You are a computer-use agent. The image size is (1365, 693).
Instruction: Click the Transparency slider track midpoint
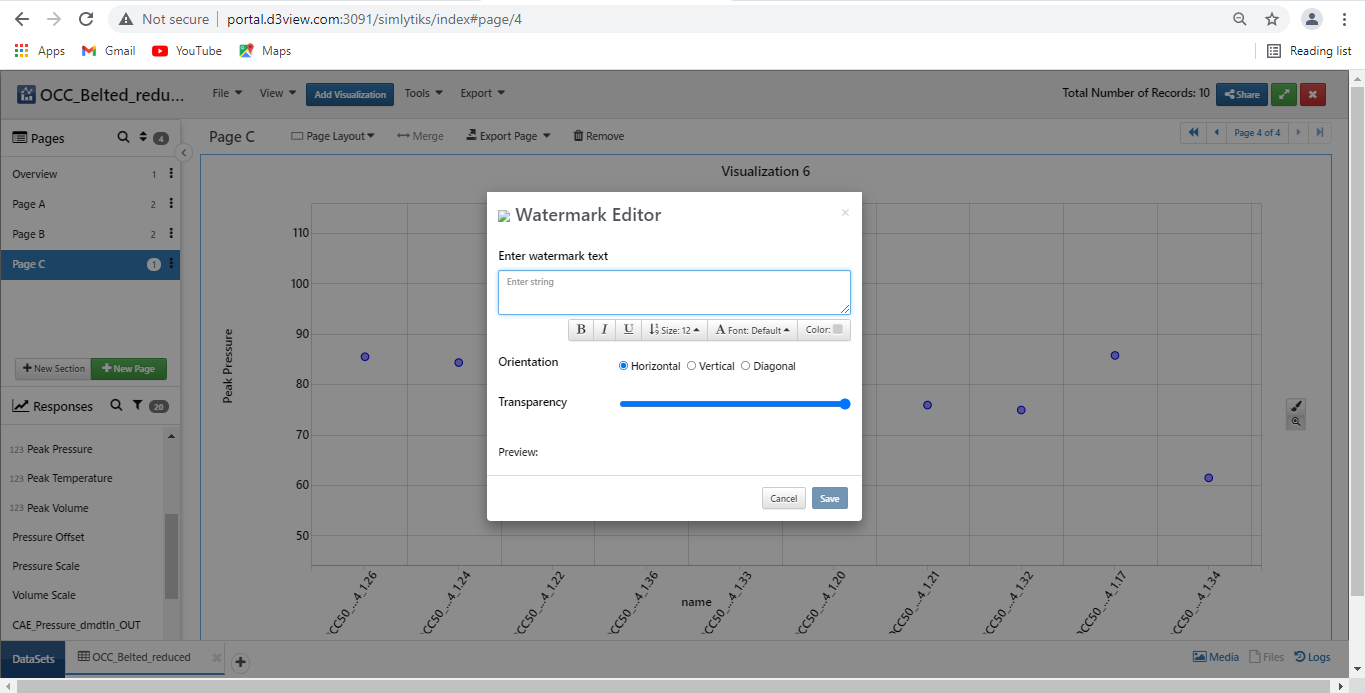[734, 404]
